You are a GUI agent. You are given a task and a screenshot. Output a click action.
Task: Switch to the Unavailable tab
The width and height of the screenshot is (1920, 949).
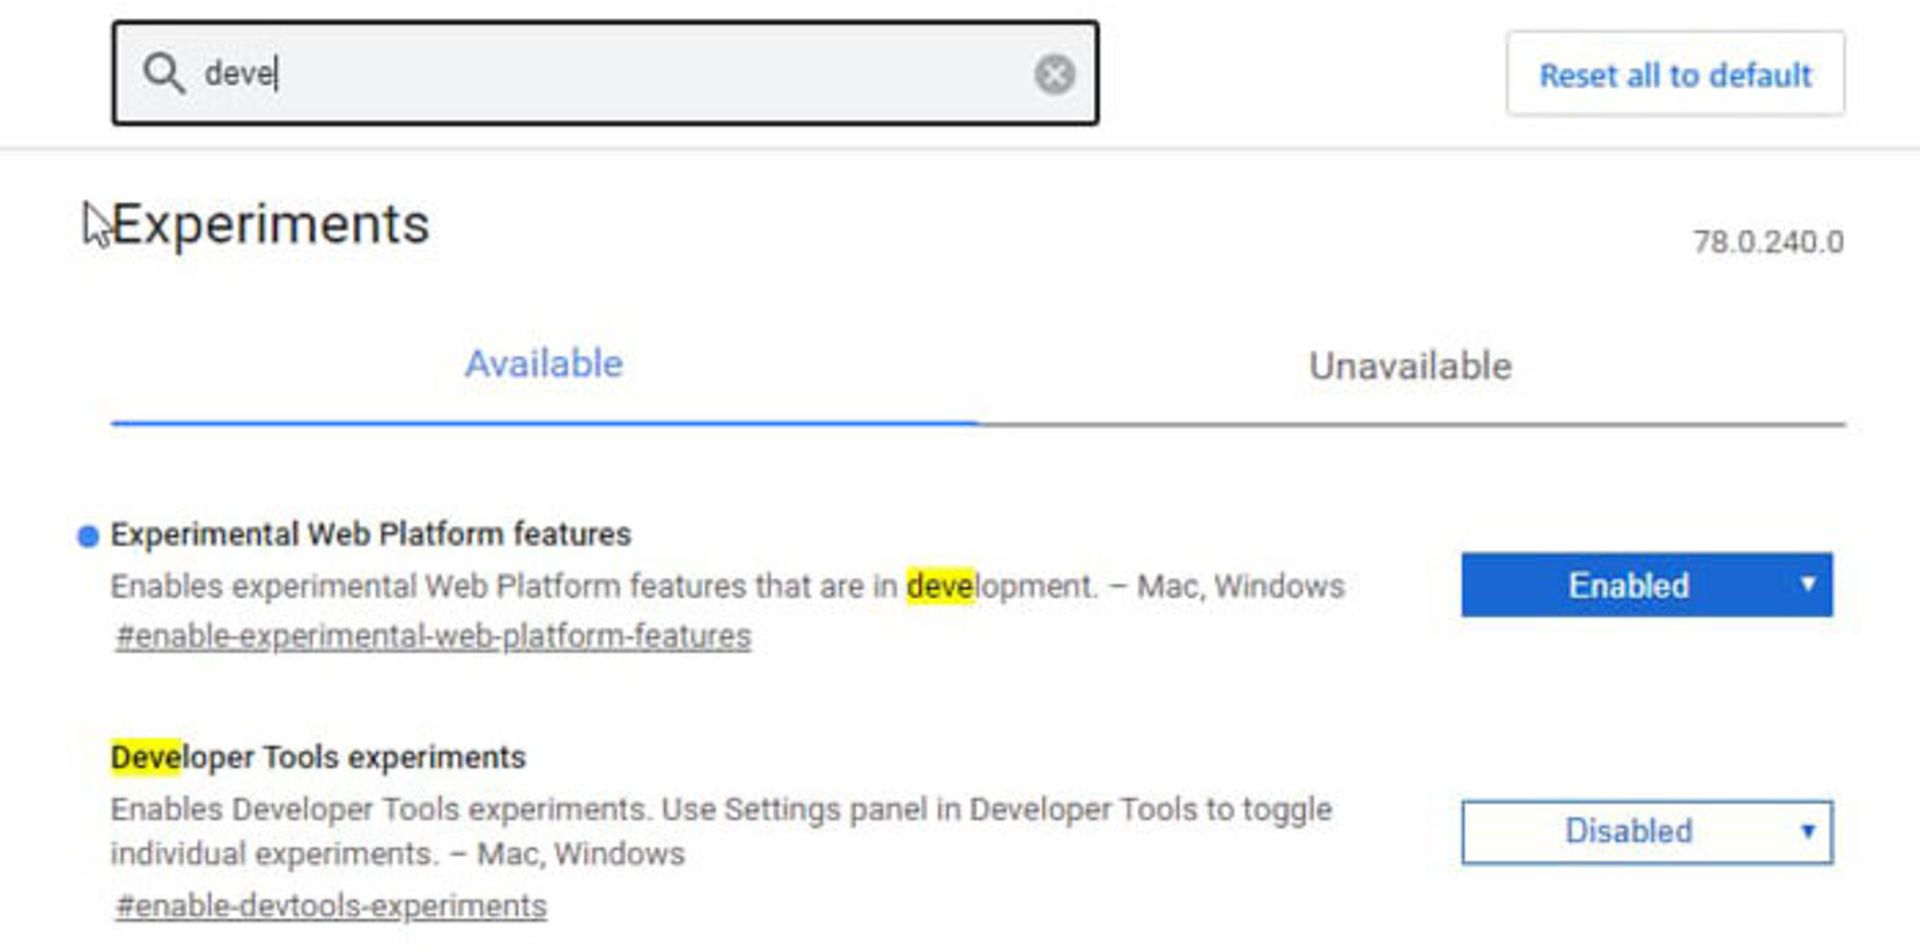point(1410,367)
